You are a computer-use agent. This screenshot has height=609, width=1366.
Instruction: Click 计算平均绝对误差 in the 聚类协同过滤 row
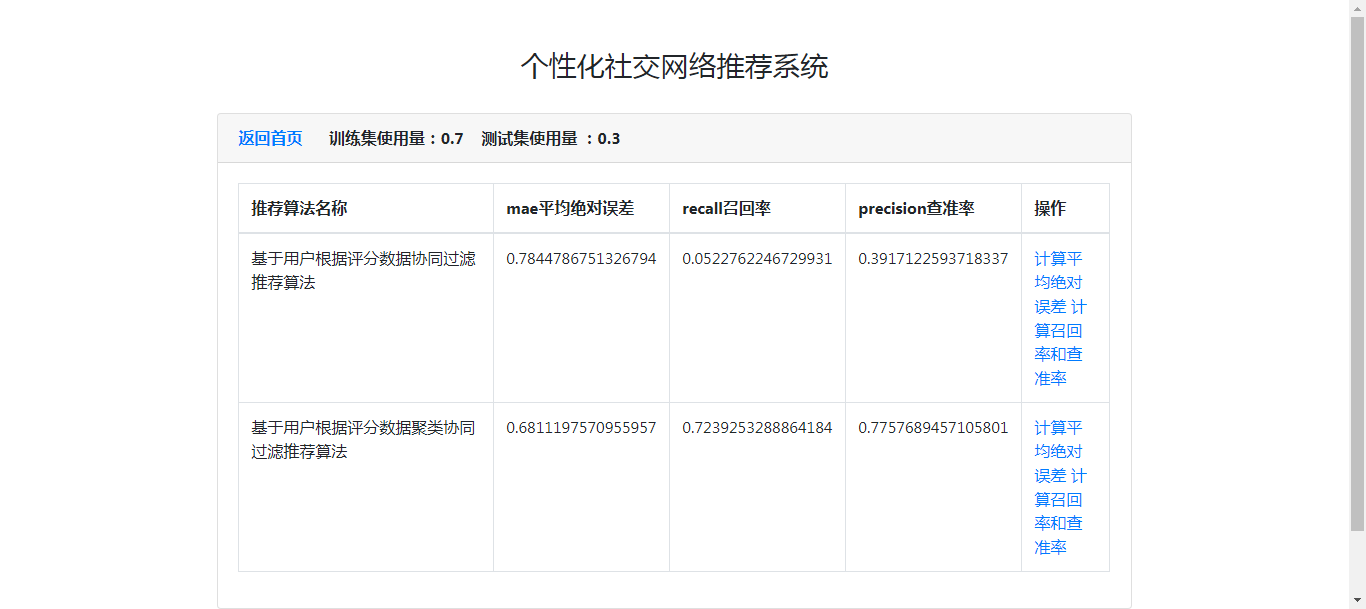coord(1058,451)
